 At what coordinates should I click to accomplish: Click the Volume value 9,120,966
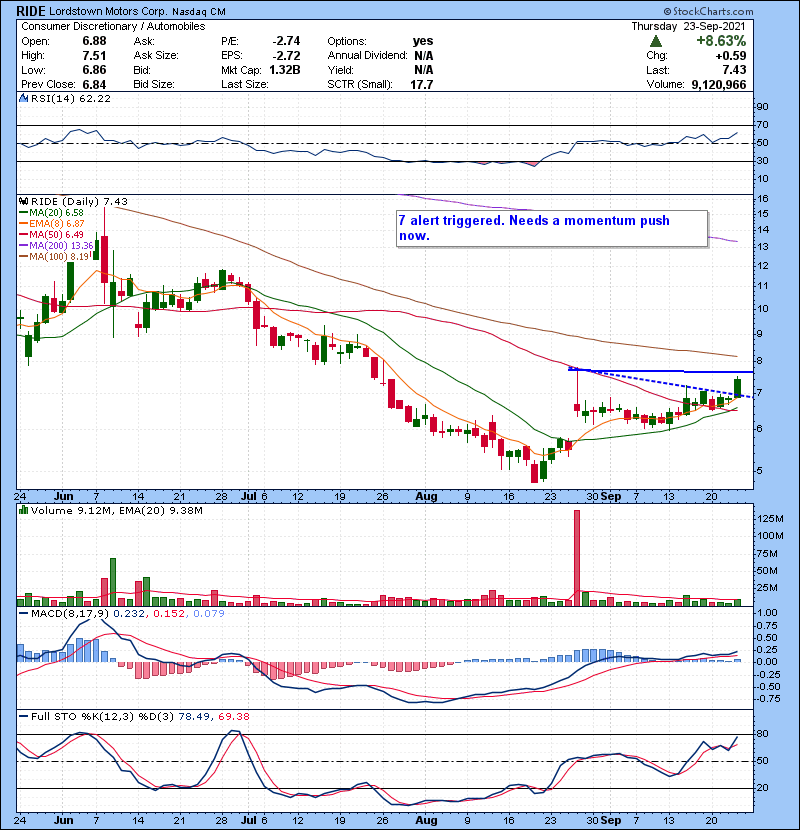point(719,85)
